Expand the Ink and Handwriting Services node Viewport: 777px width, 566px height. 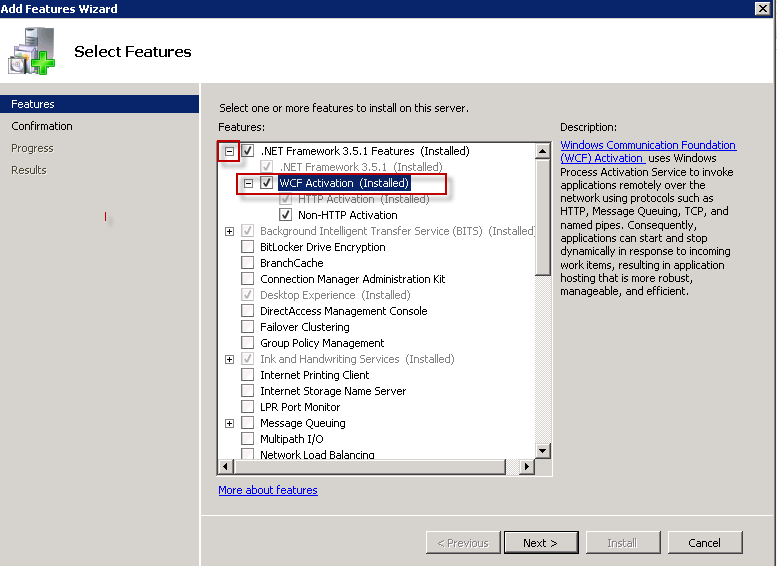click(229, 359)
